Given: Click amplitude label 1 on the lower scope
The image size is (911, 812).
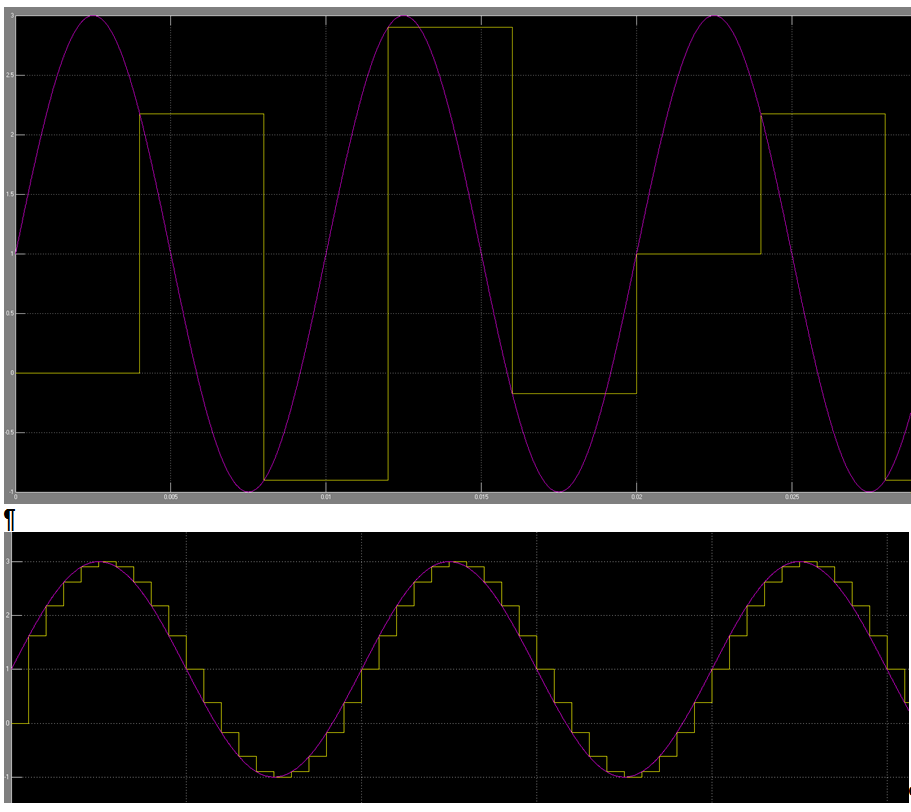Looking at the screenshot, I should [x=8, y=669].
